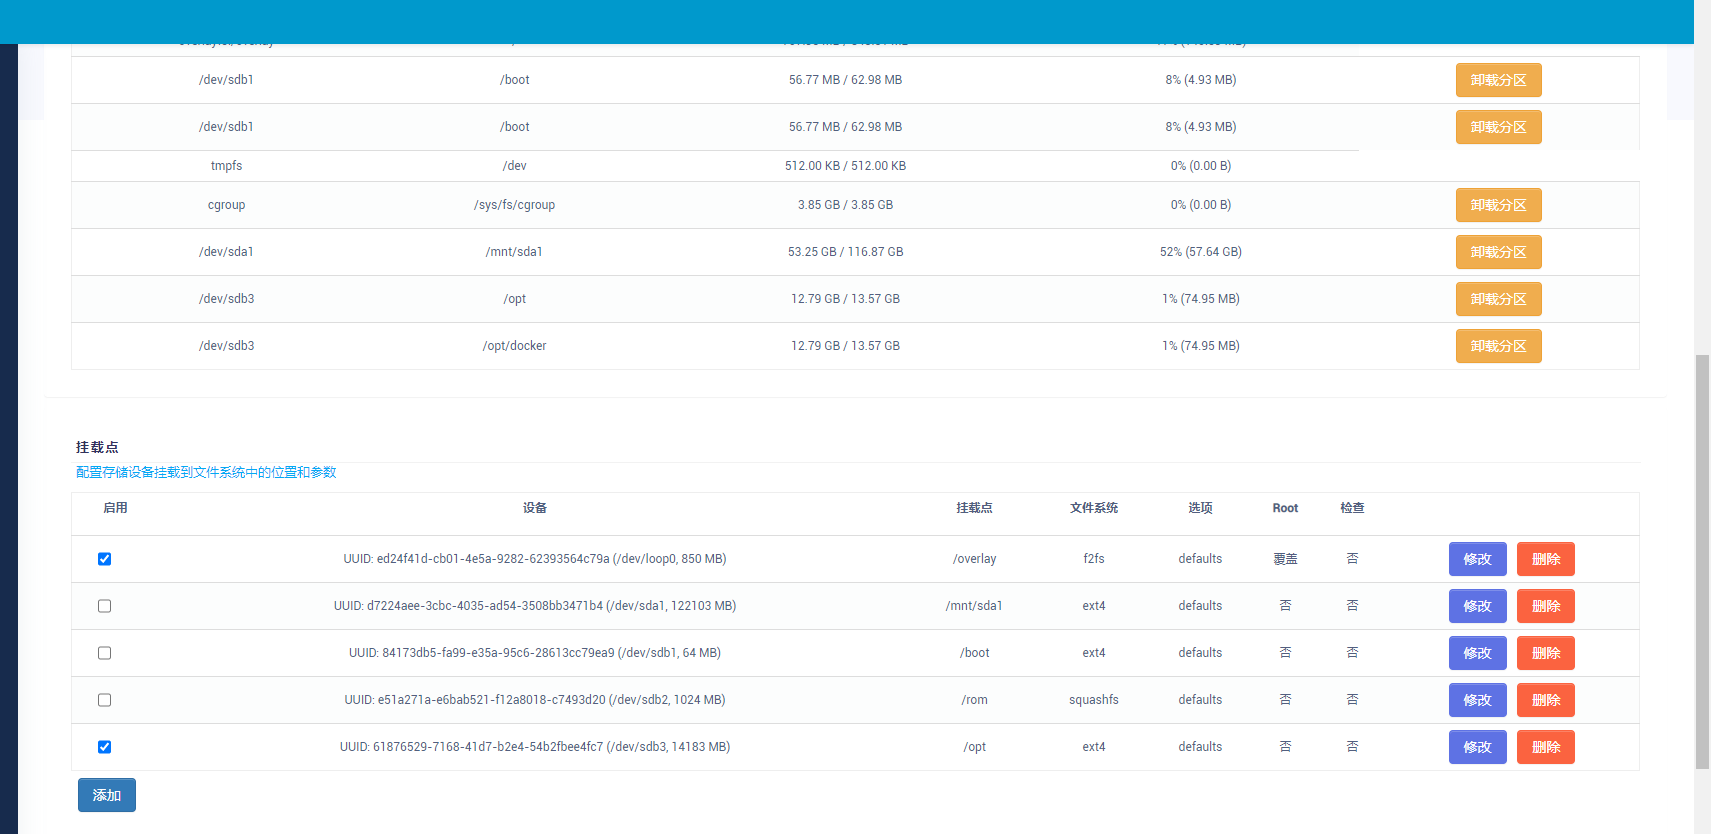Click the blue 配置存储设备挂载 description text
The image size is (1711, 834).
(x=206, y=472)
